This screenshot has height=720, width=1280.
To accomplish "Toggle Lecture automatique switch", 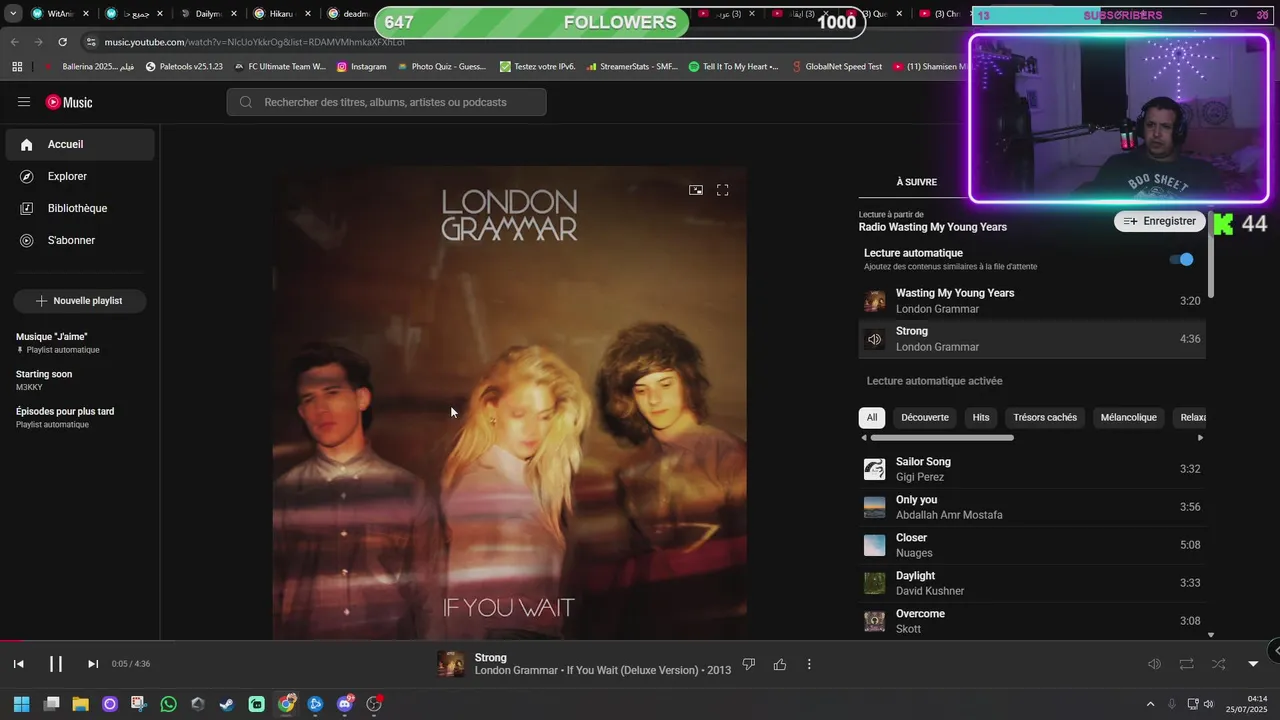I will pos(1182,259).
